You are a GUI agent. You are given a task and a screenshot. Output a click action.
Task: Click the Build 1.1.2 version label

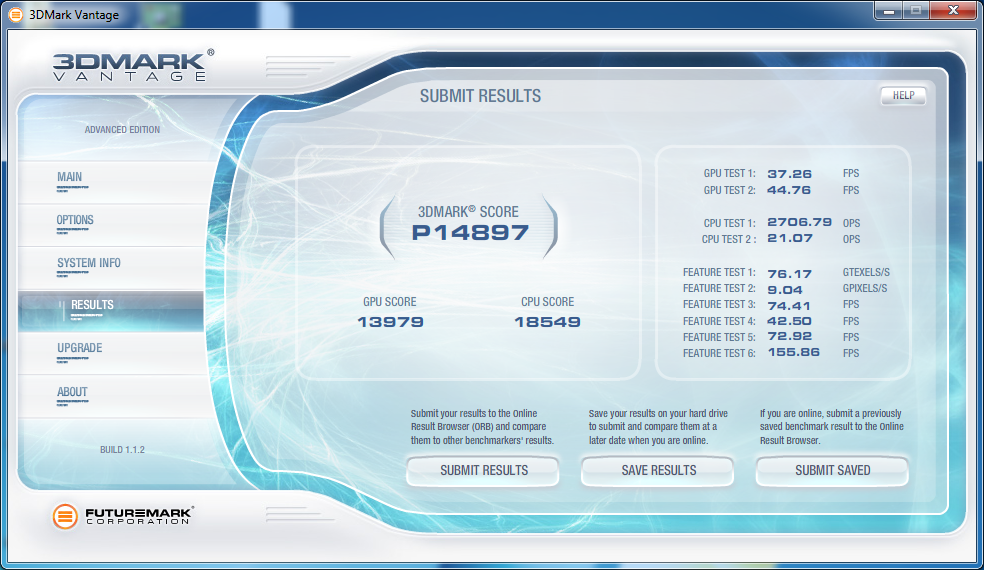(x=122, y=450)
